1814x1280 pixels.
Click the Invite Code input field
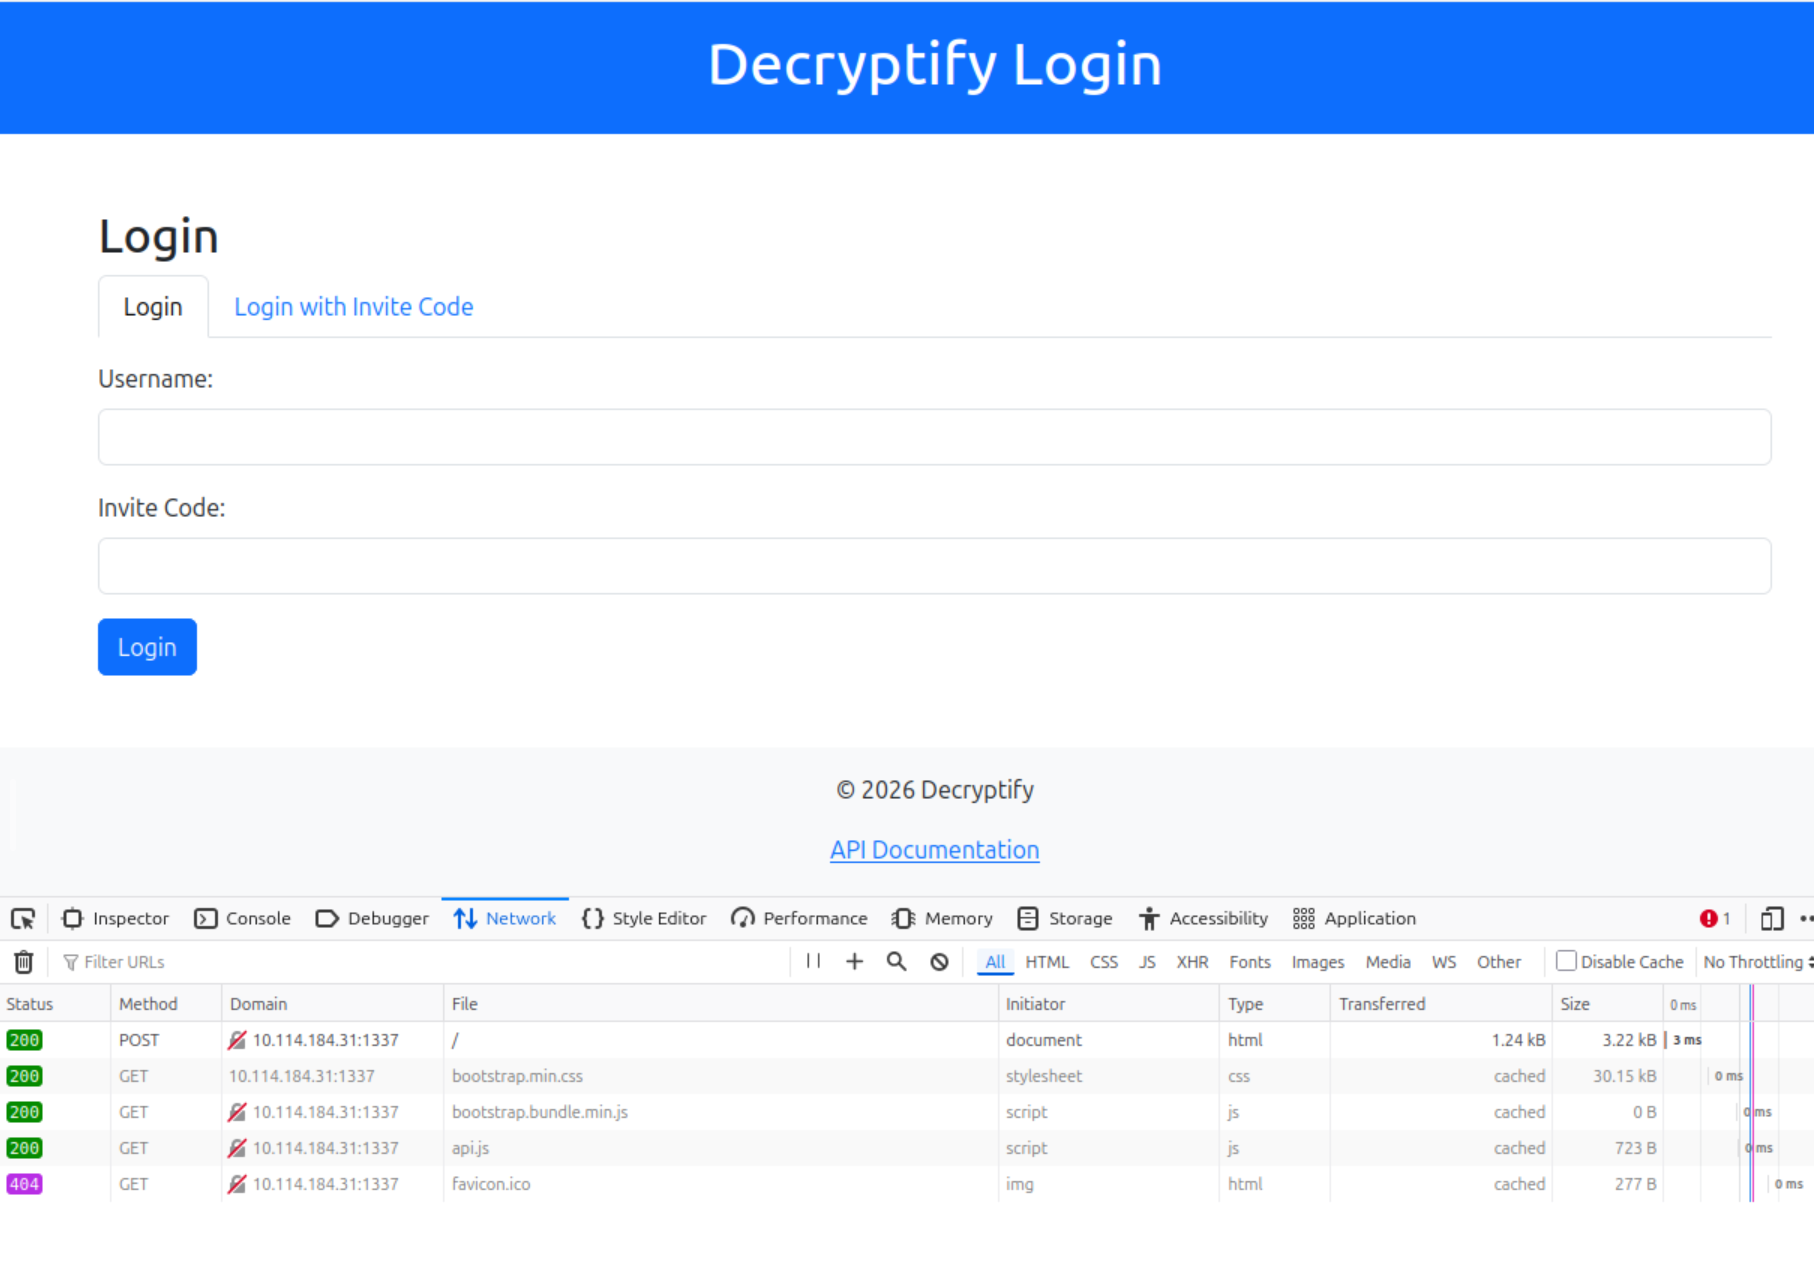(x=934, y=566)
